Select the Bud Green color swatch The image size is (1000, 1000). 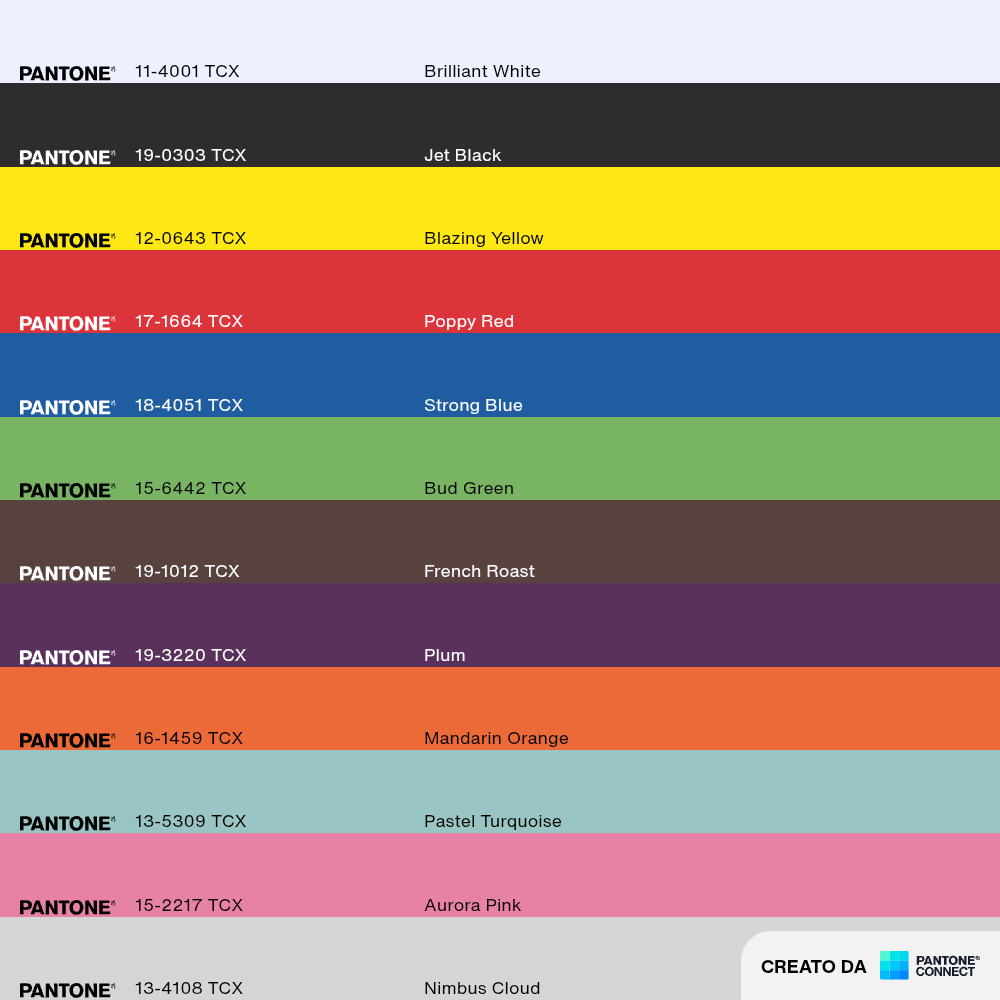pyautogui.click(x=500, y=459)
